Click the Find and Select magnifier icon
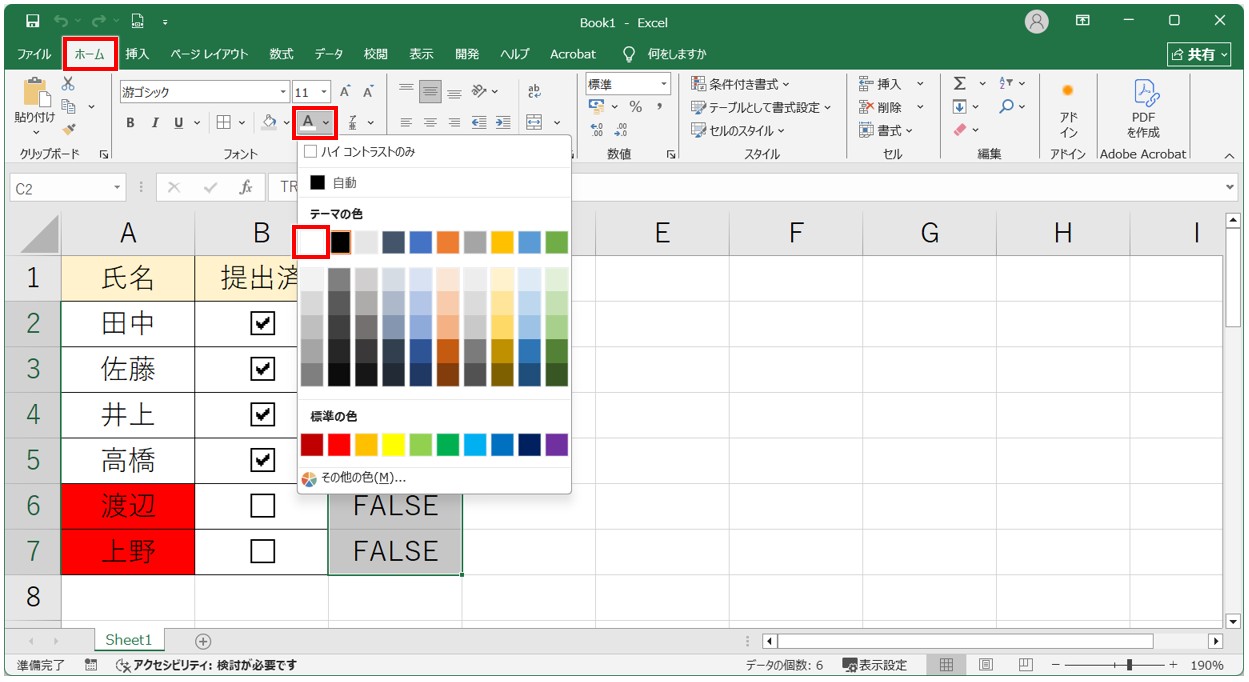The height and width of the screenshot is (682, 1249). click(1006, 107)
